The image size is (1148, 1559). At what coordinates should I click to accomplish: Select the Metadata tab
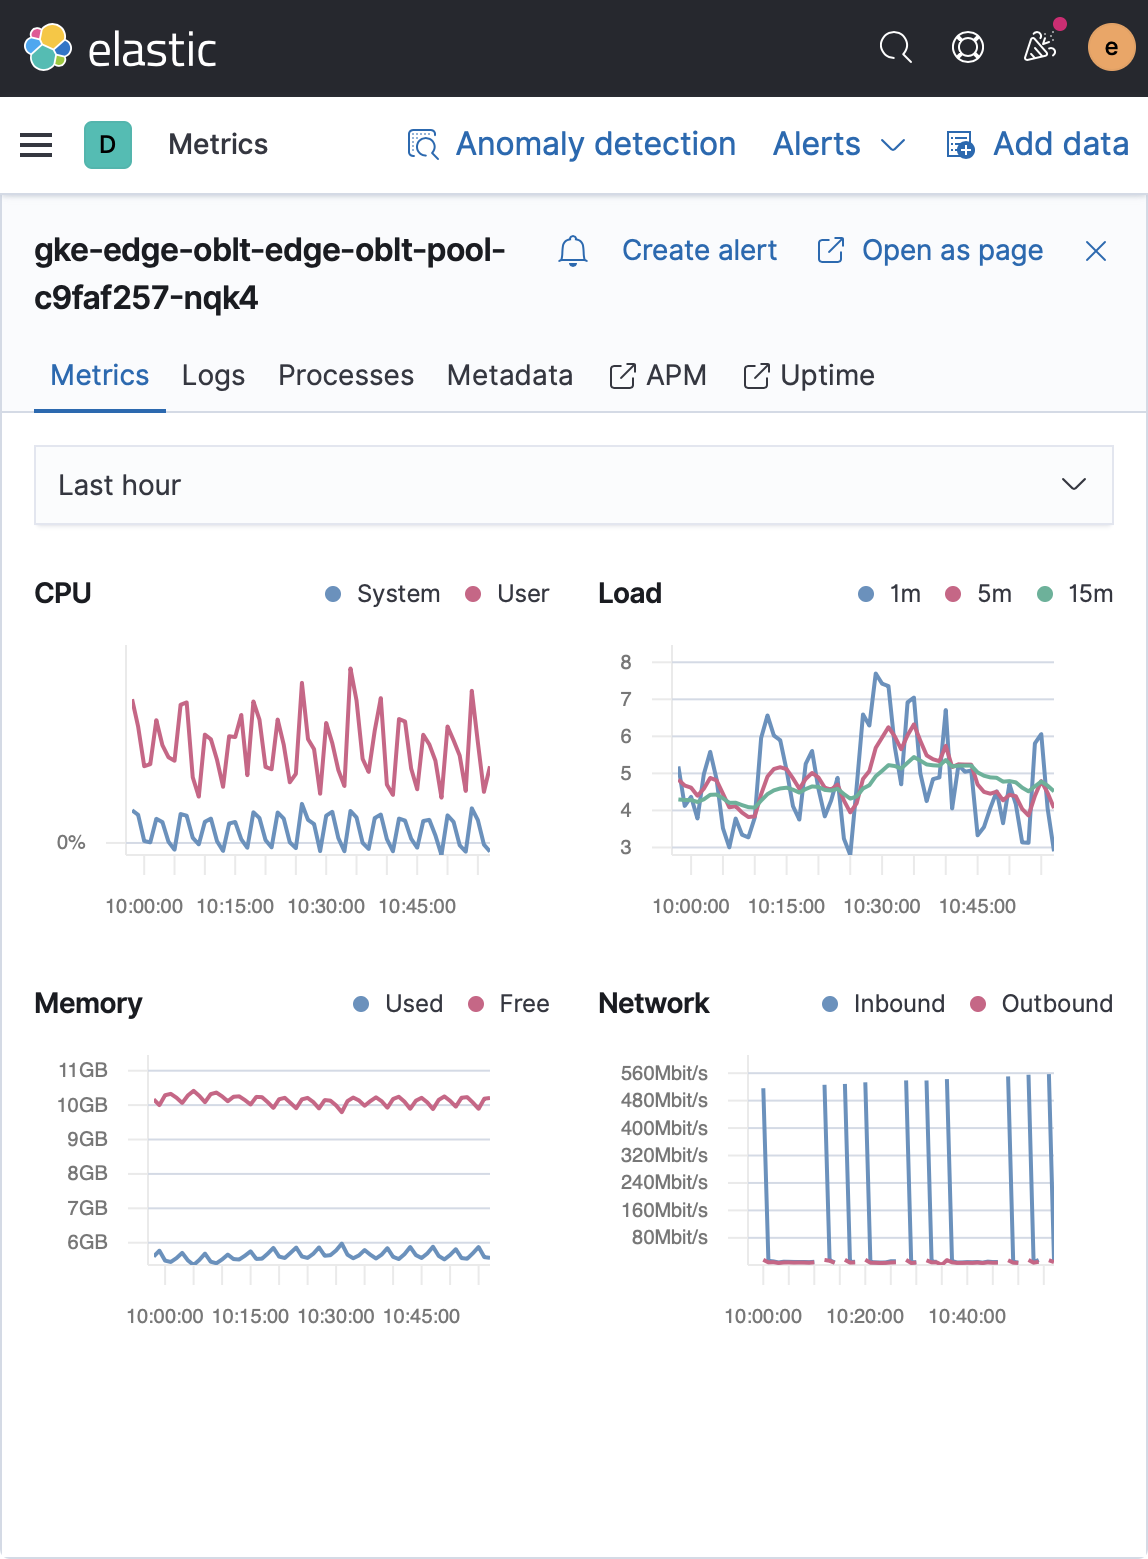pyautogui.click(x=509, y=376)
